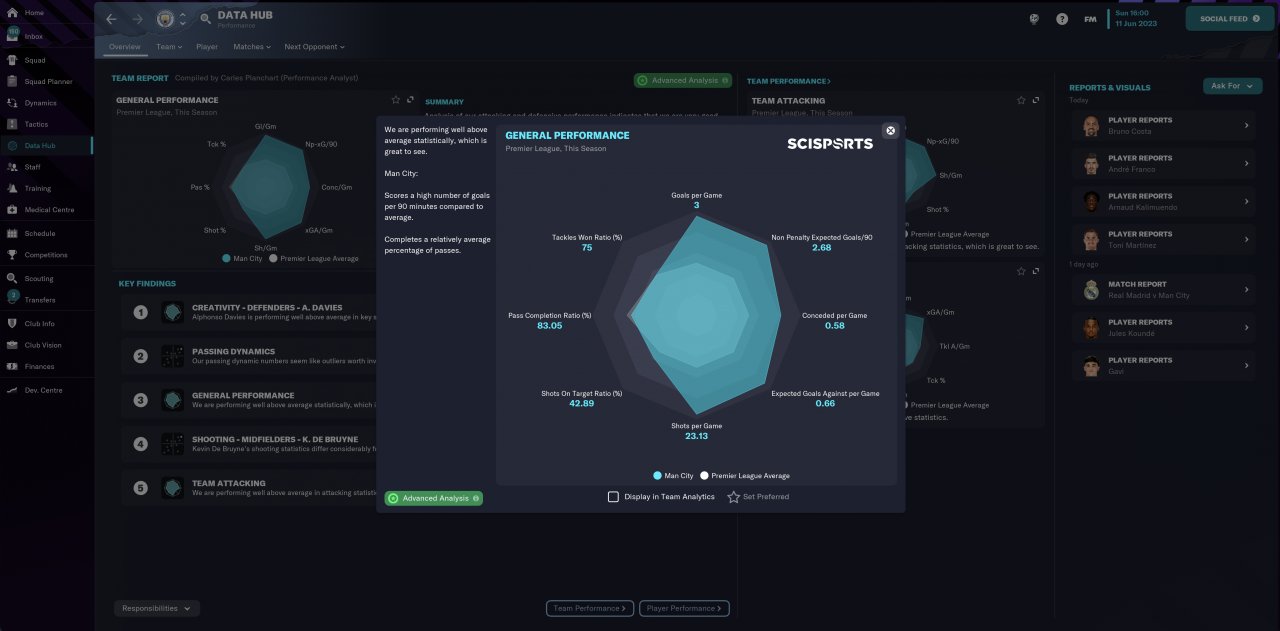Open the Inbox in the sidebar
The height and width of the screenshot is (631, 1280).
tap(46, 36)
